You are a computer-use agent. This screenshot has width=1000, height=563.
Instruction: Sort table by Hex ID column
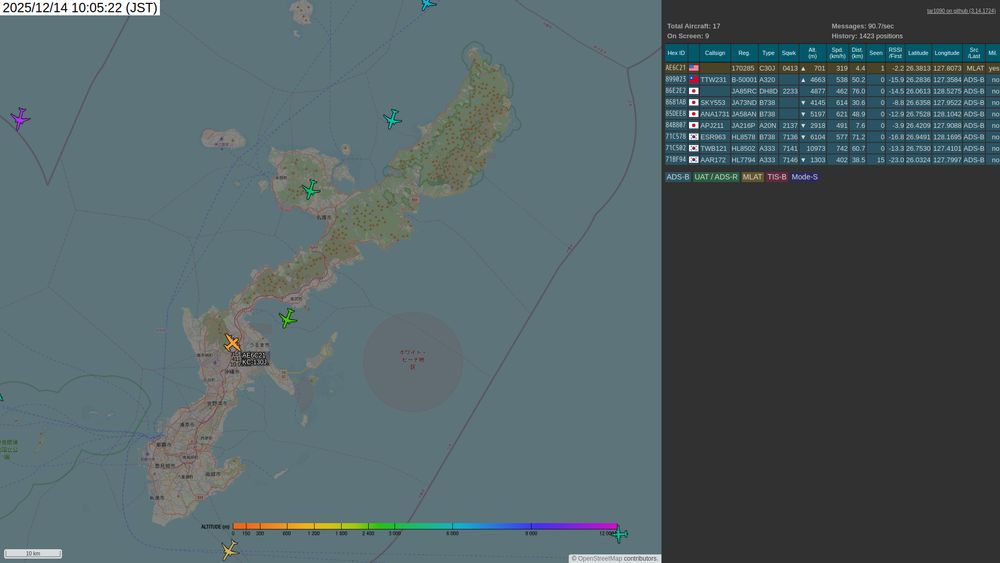click(x=675, y=53)
